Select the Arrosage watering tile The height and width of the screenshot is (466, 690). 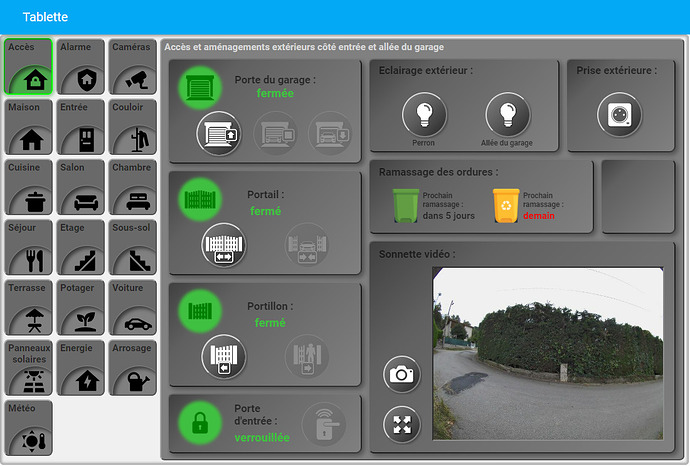pos(132,366)
